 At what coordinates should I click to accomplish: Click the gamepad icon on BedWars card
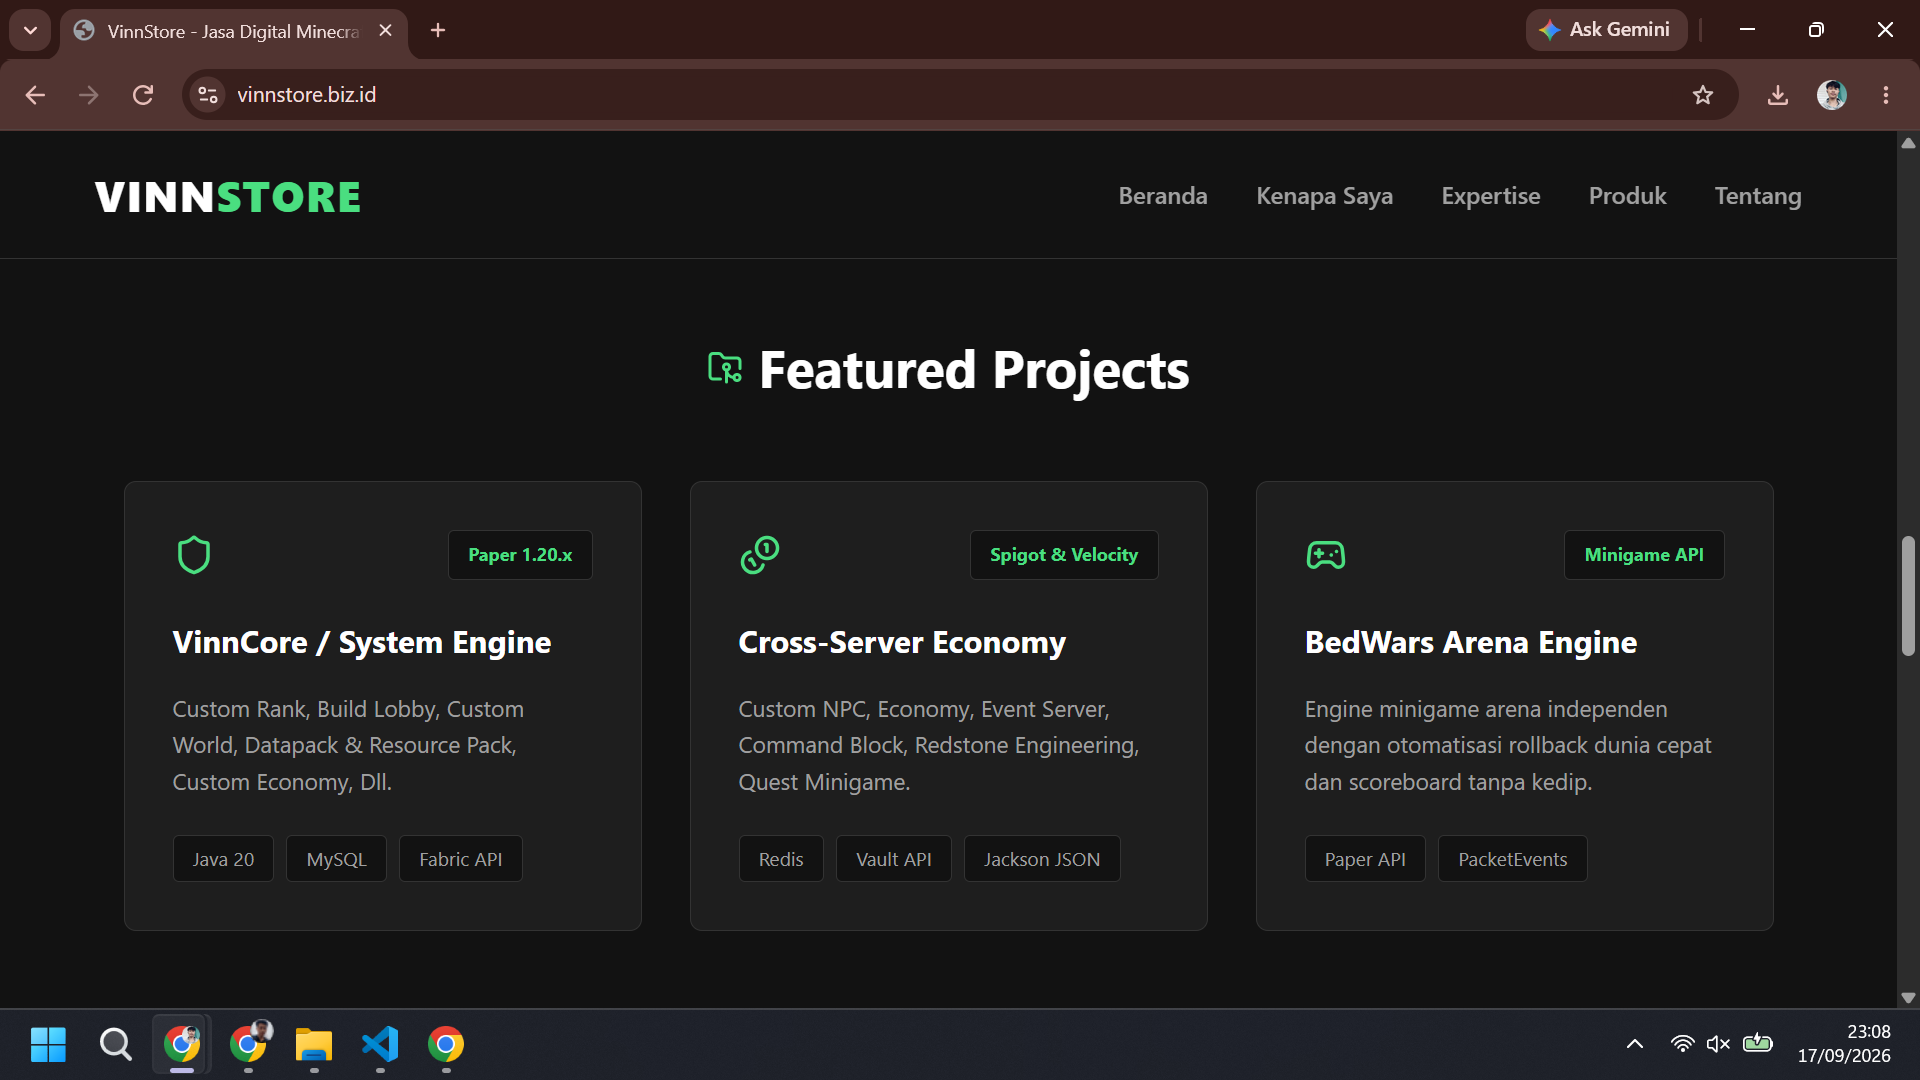click(1326, 555)
